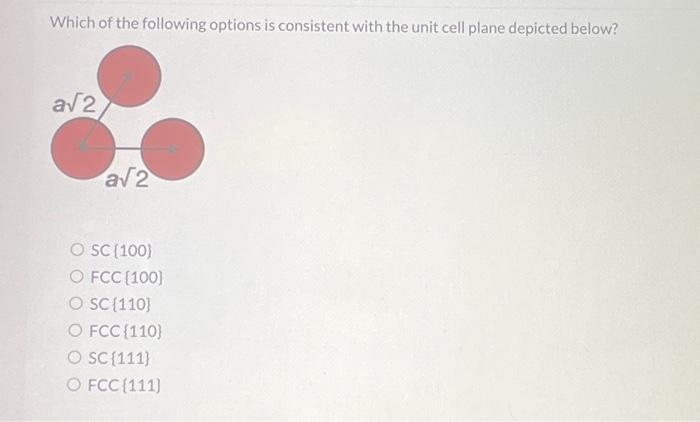Image resolution: width=700 pixels, height=422 pixels.
Task: Mark the FCC {111} radio button
Action: (74, 384)
